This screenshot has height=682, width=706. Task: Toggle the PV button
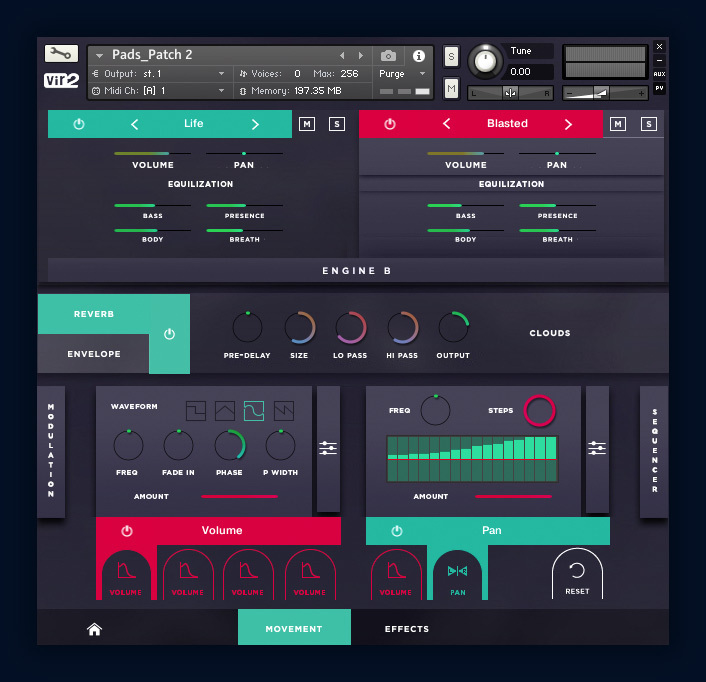659,88
